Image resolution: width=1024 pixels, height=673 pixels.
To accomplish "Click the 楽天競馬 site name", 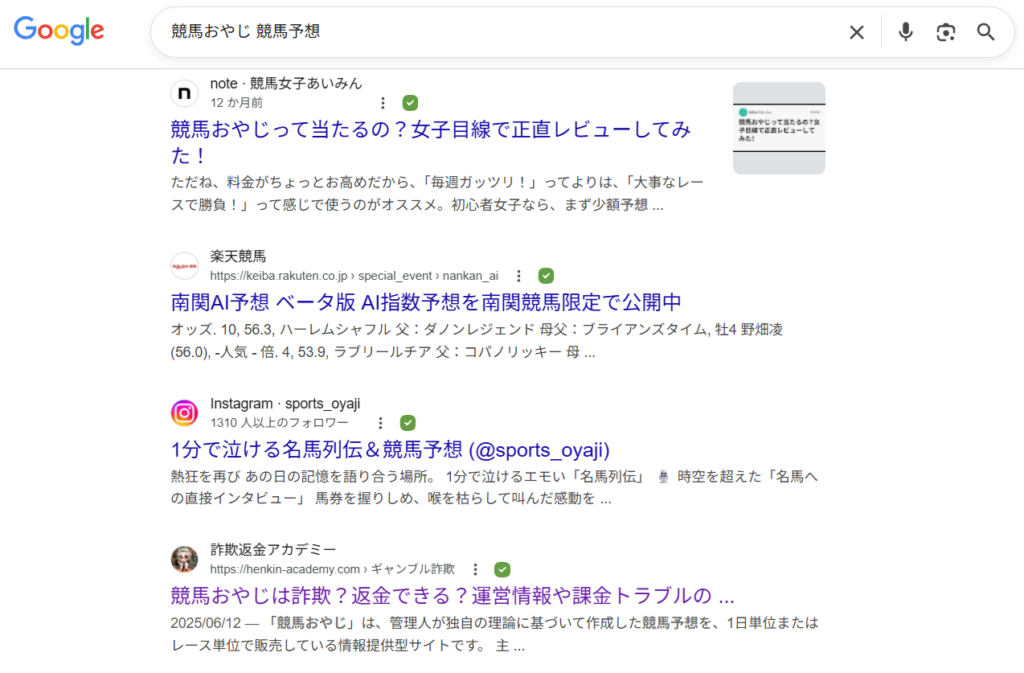I will (x=238, y=257).
